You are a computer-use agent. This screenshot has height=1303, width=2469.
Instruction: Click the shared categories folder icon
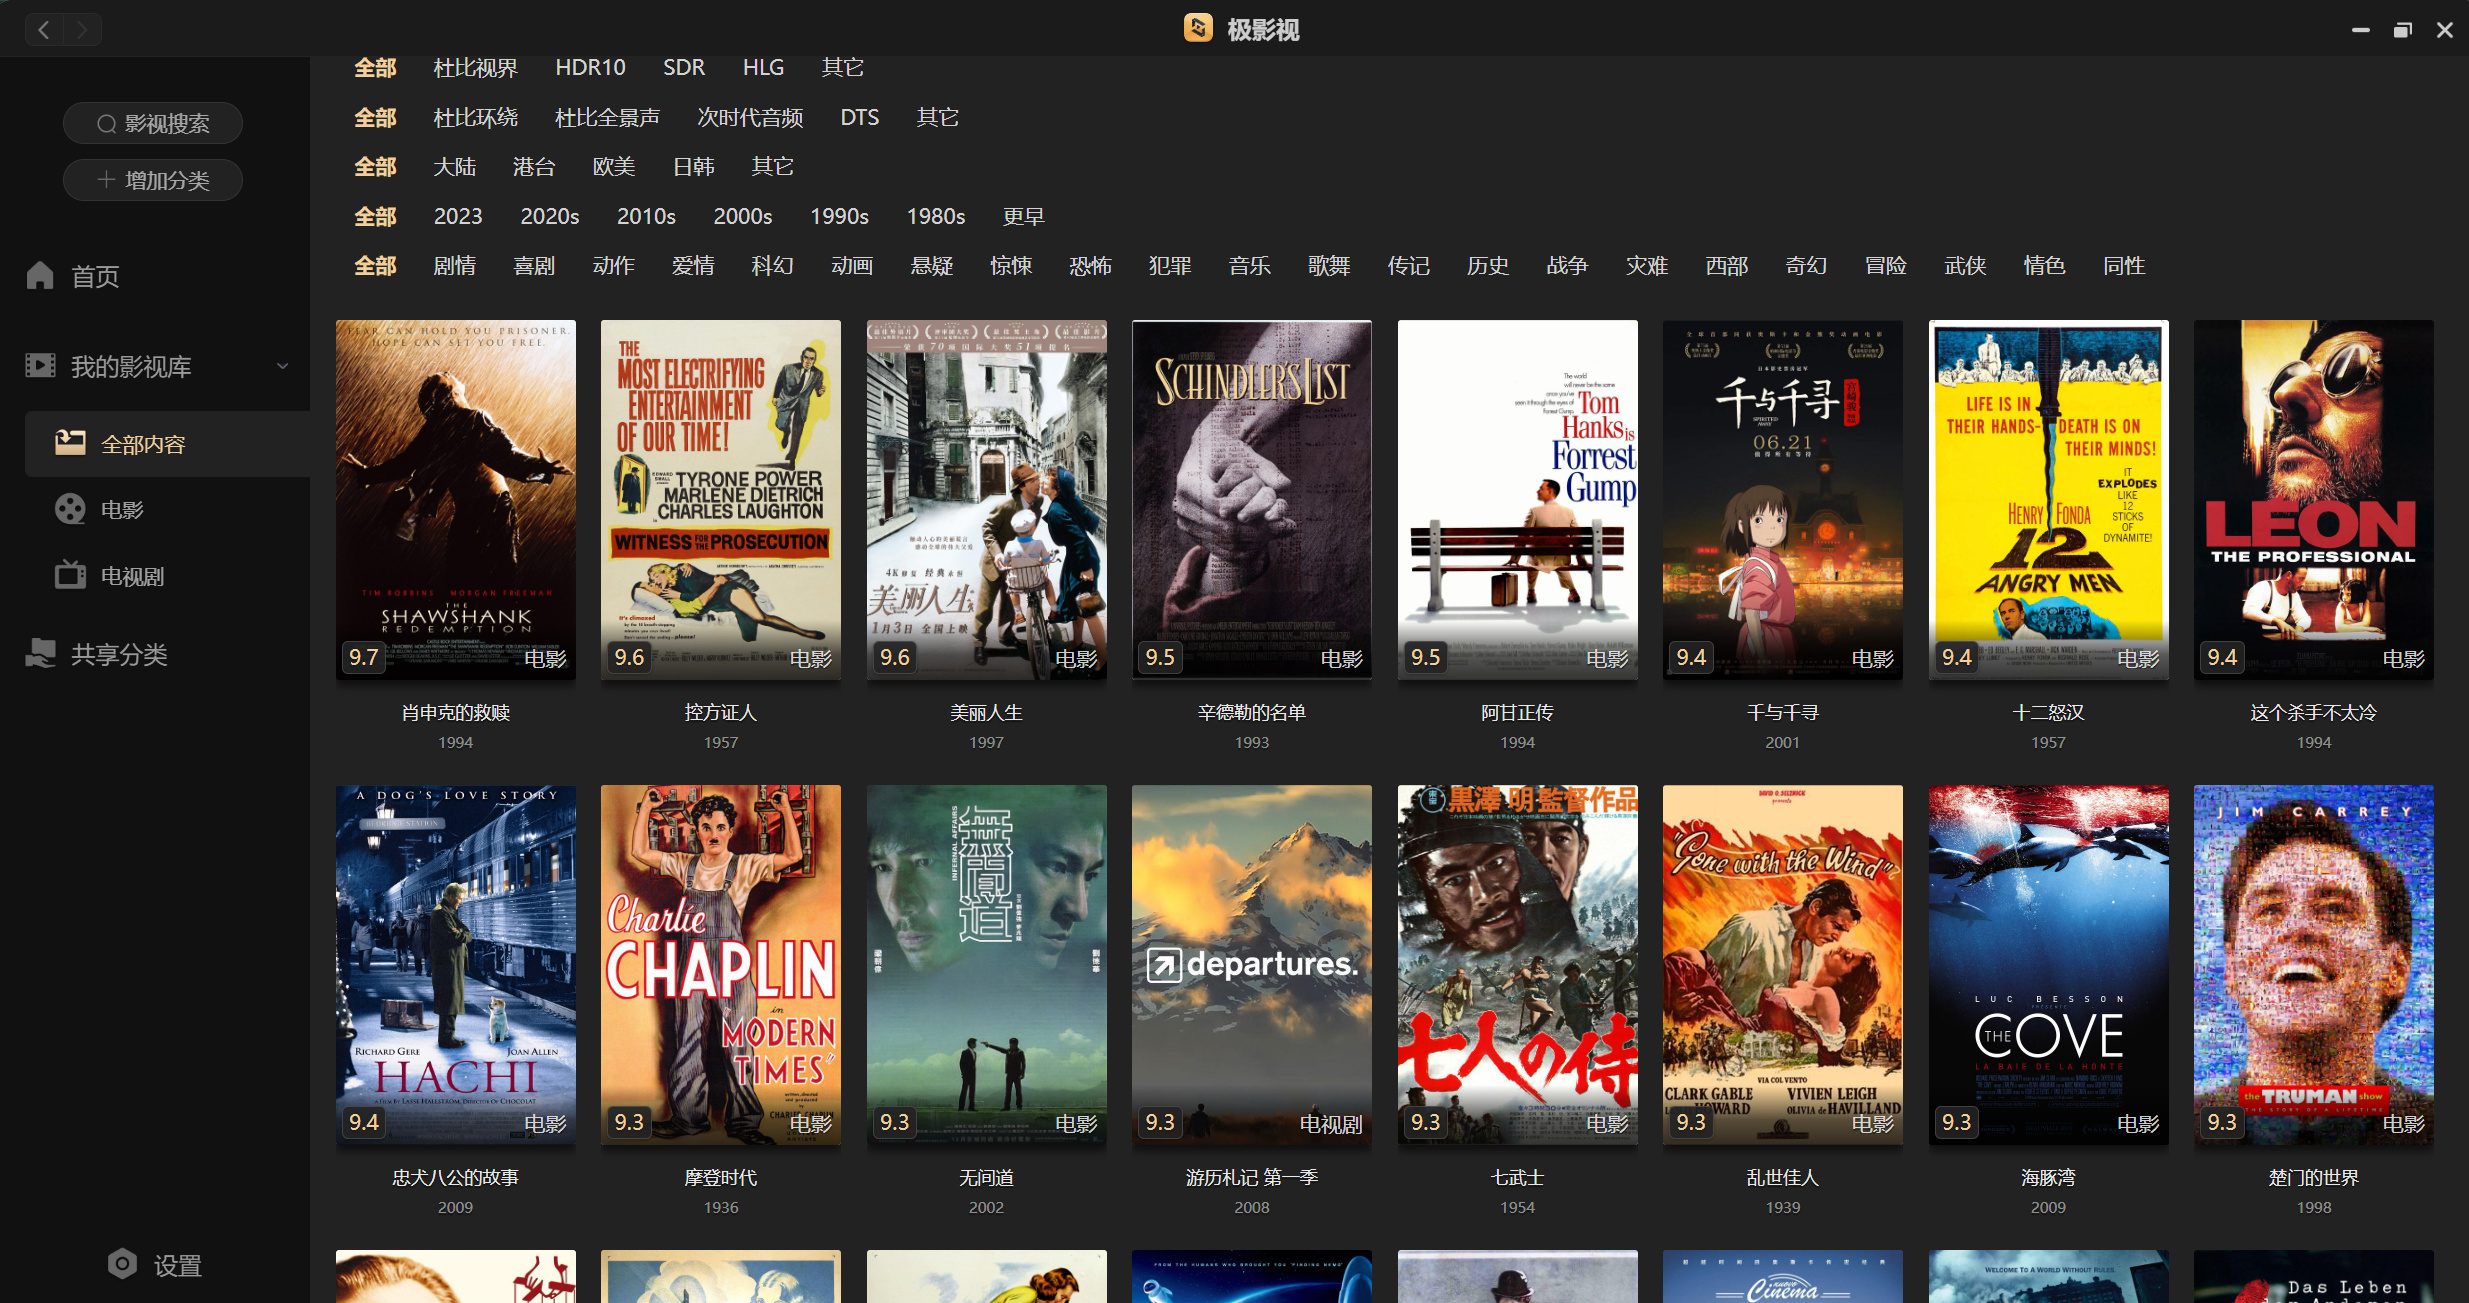click(40, 653)
